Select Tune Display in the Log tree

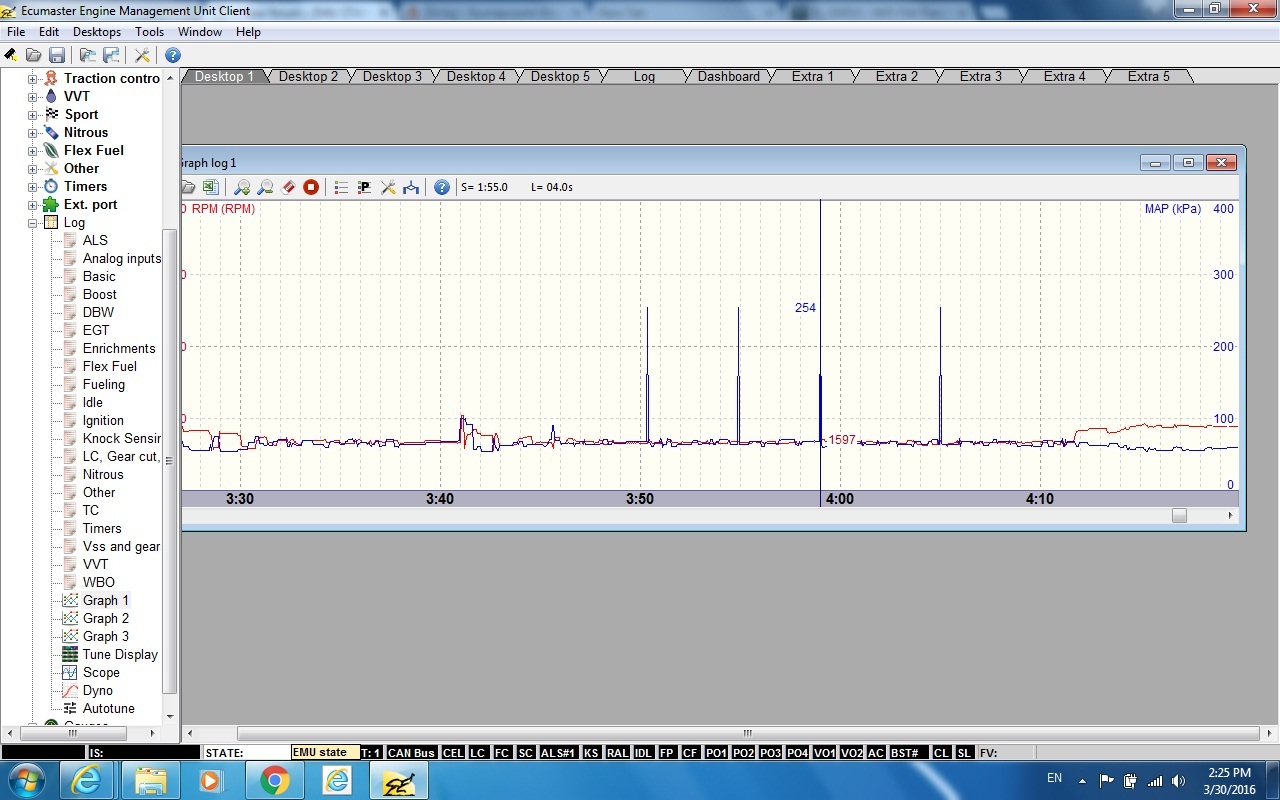[x=120, y=654]
